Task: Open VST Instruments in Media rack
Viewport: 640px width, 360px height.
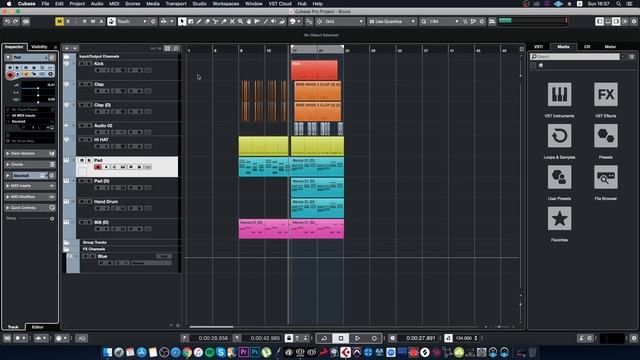Action: click(559, 94)
